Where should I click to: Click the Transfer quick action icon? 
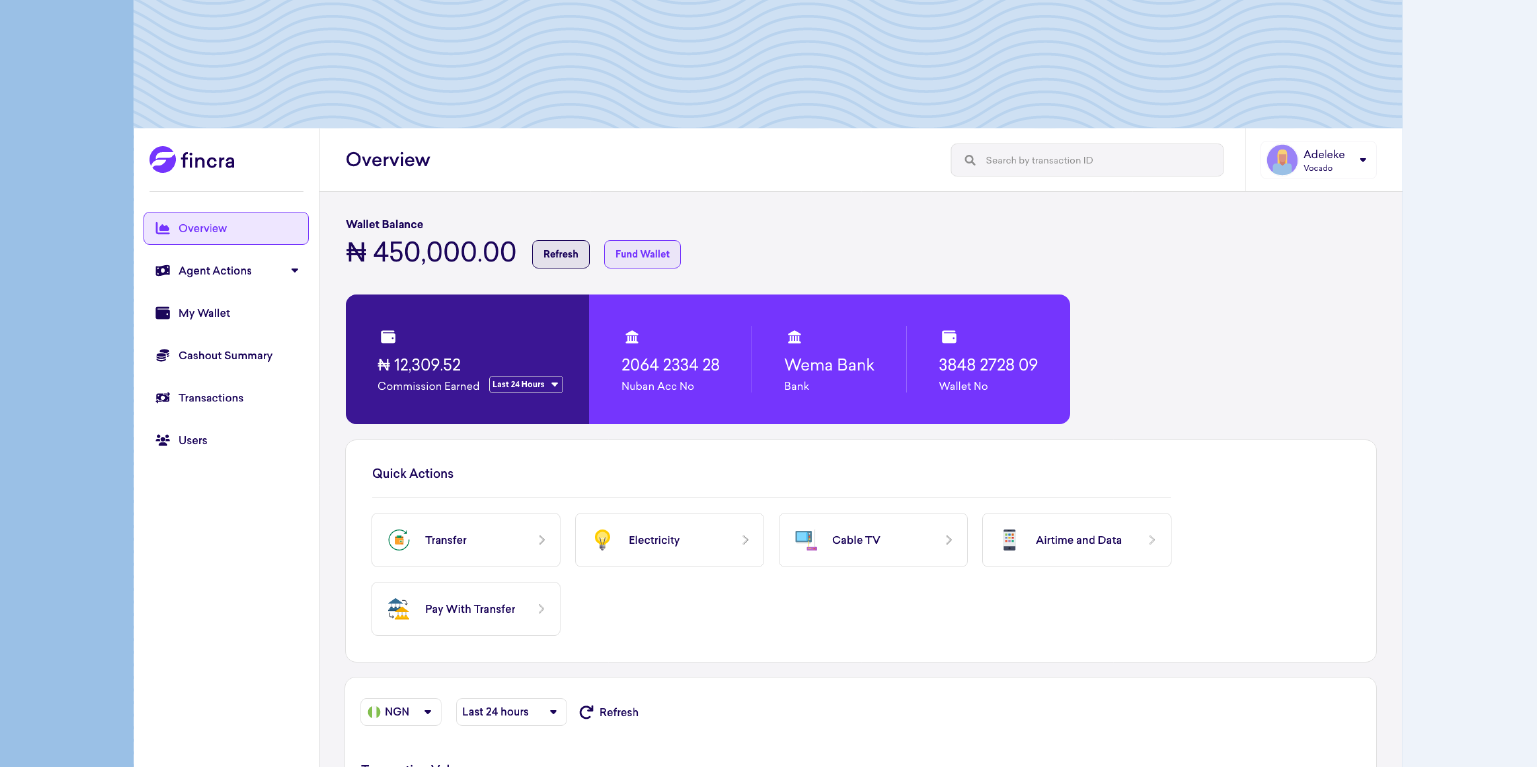(x=399, y=540)
